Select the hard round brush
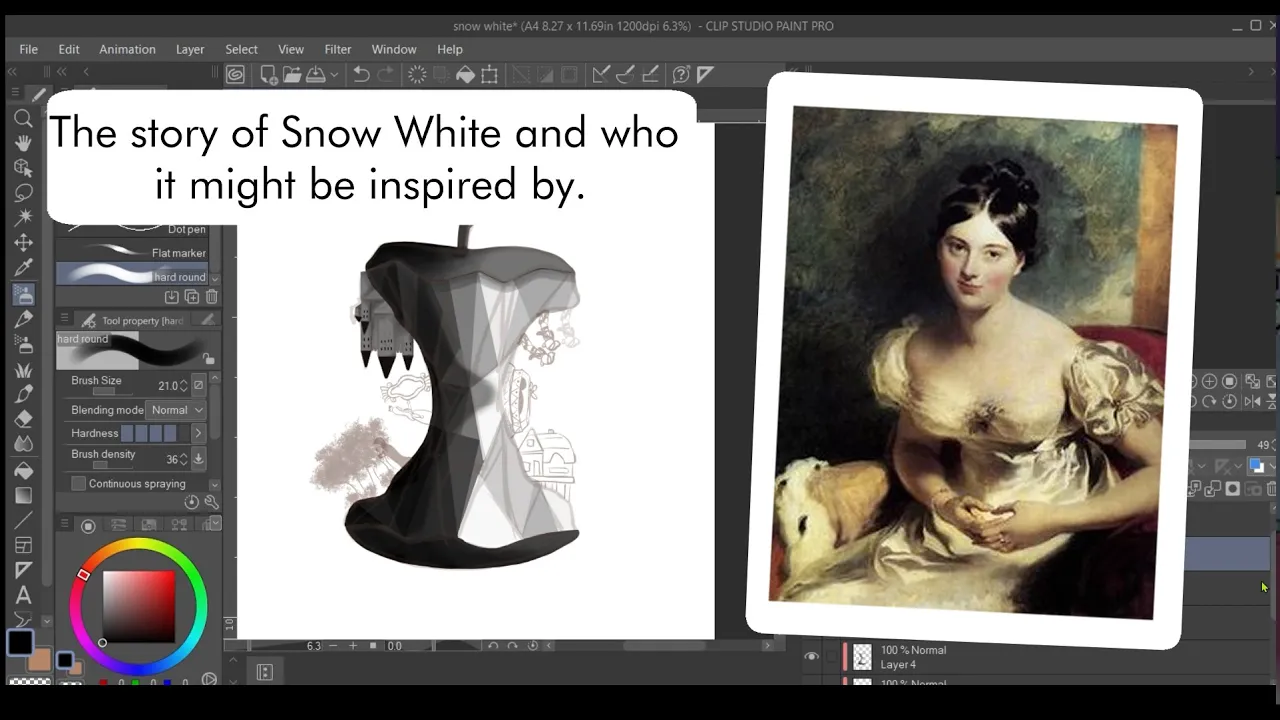1280x720 pixels. (132, 276)
